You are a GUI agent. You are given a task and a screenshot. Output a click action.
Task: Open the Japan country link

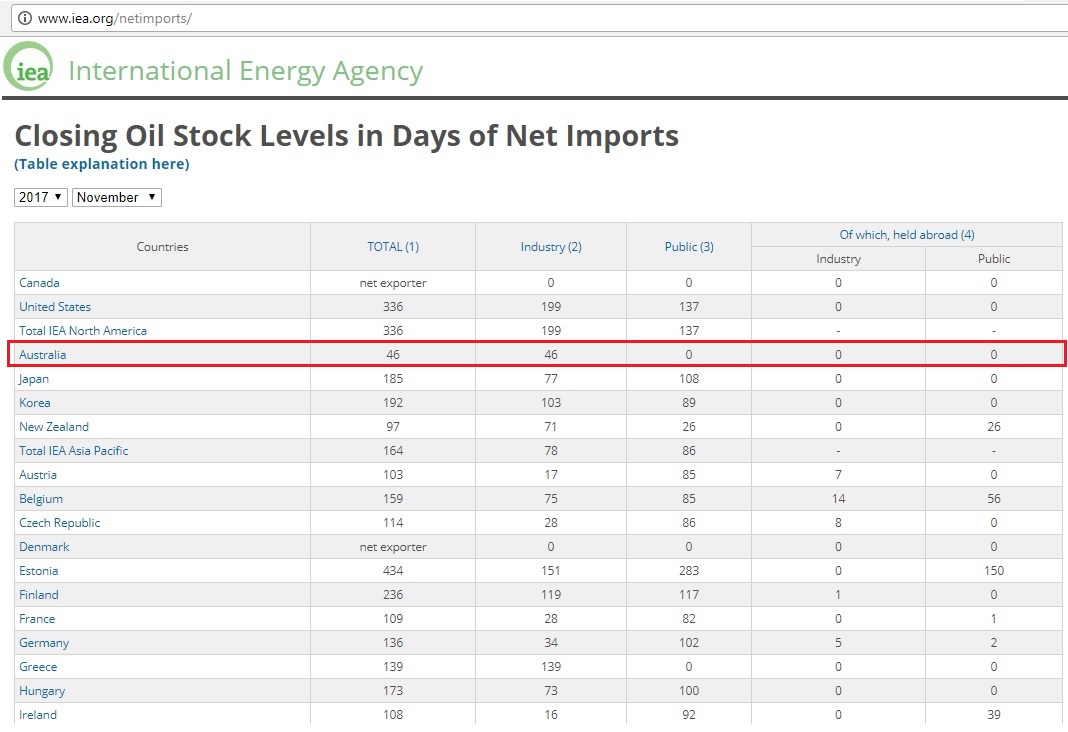tap(34, 379)
